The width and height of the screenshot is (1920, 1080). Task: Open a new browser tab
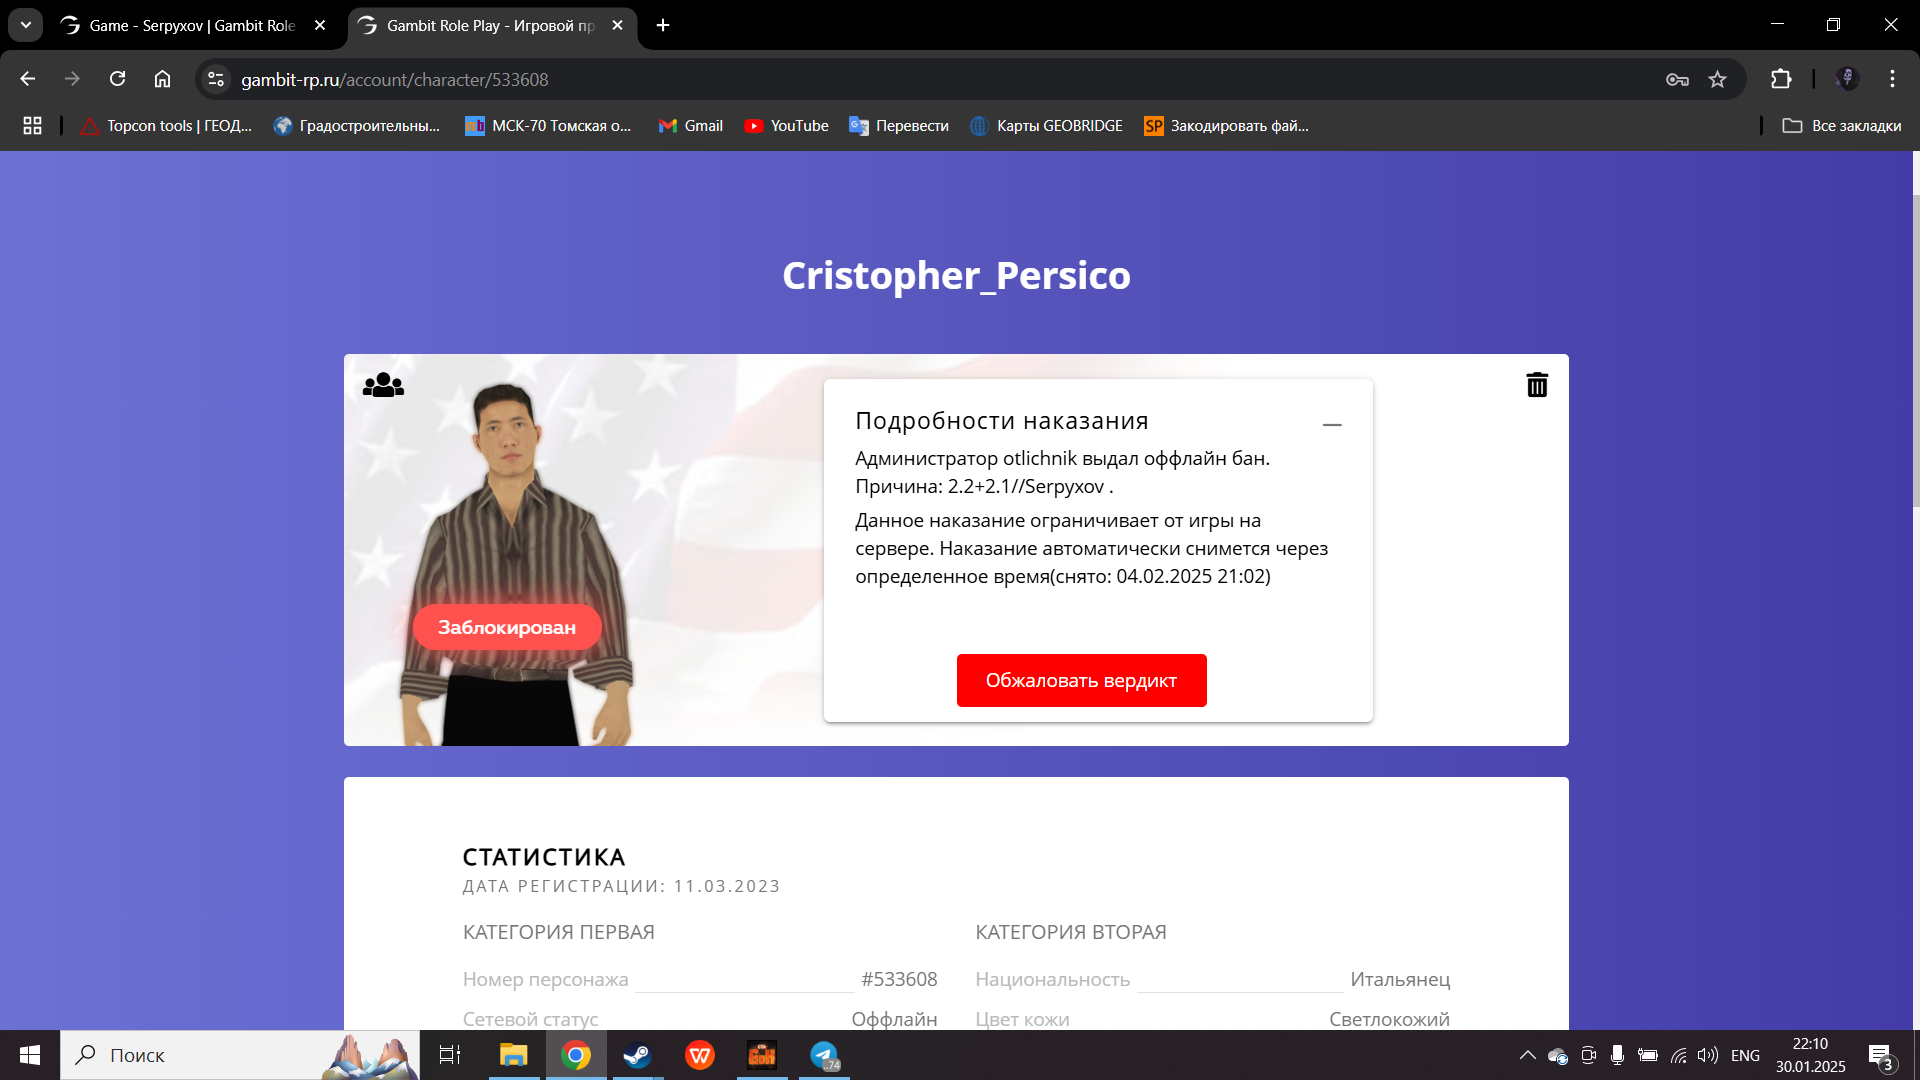(663, 25)
